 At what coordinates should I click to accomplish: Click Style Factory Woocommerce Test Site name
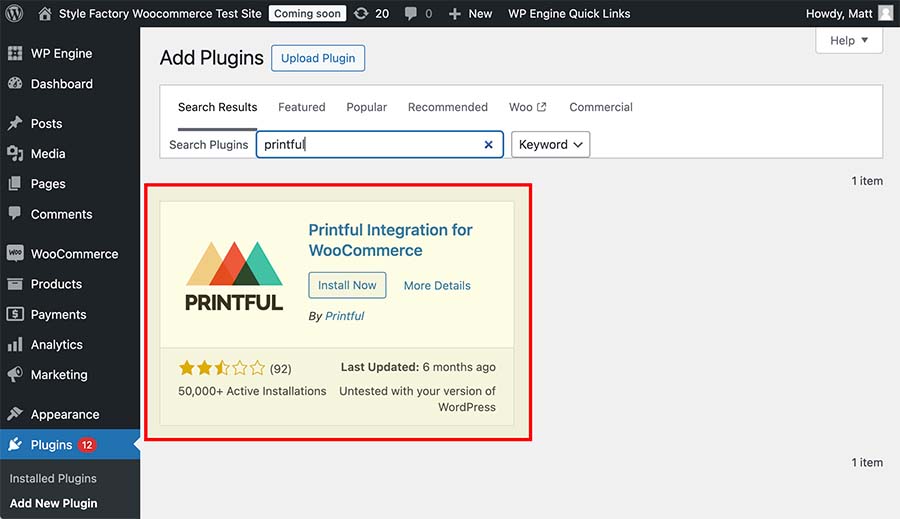[x=160, y=14]
